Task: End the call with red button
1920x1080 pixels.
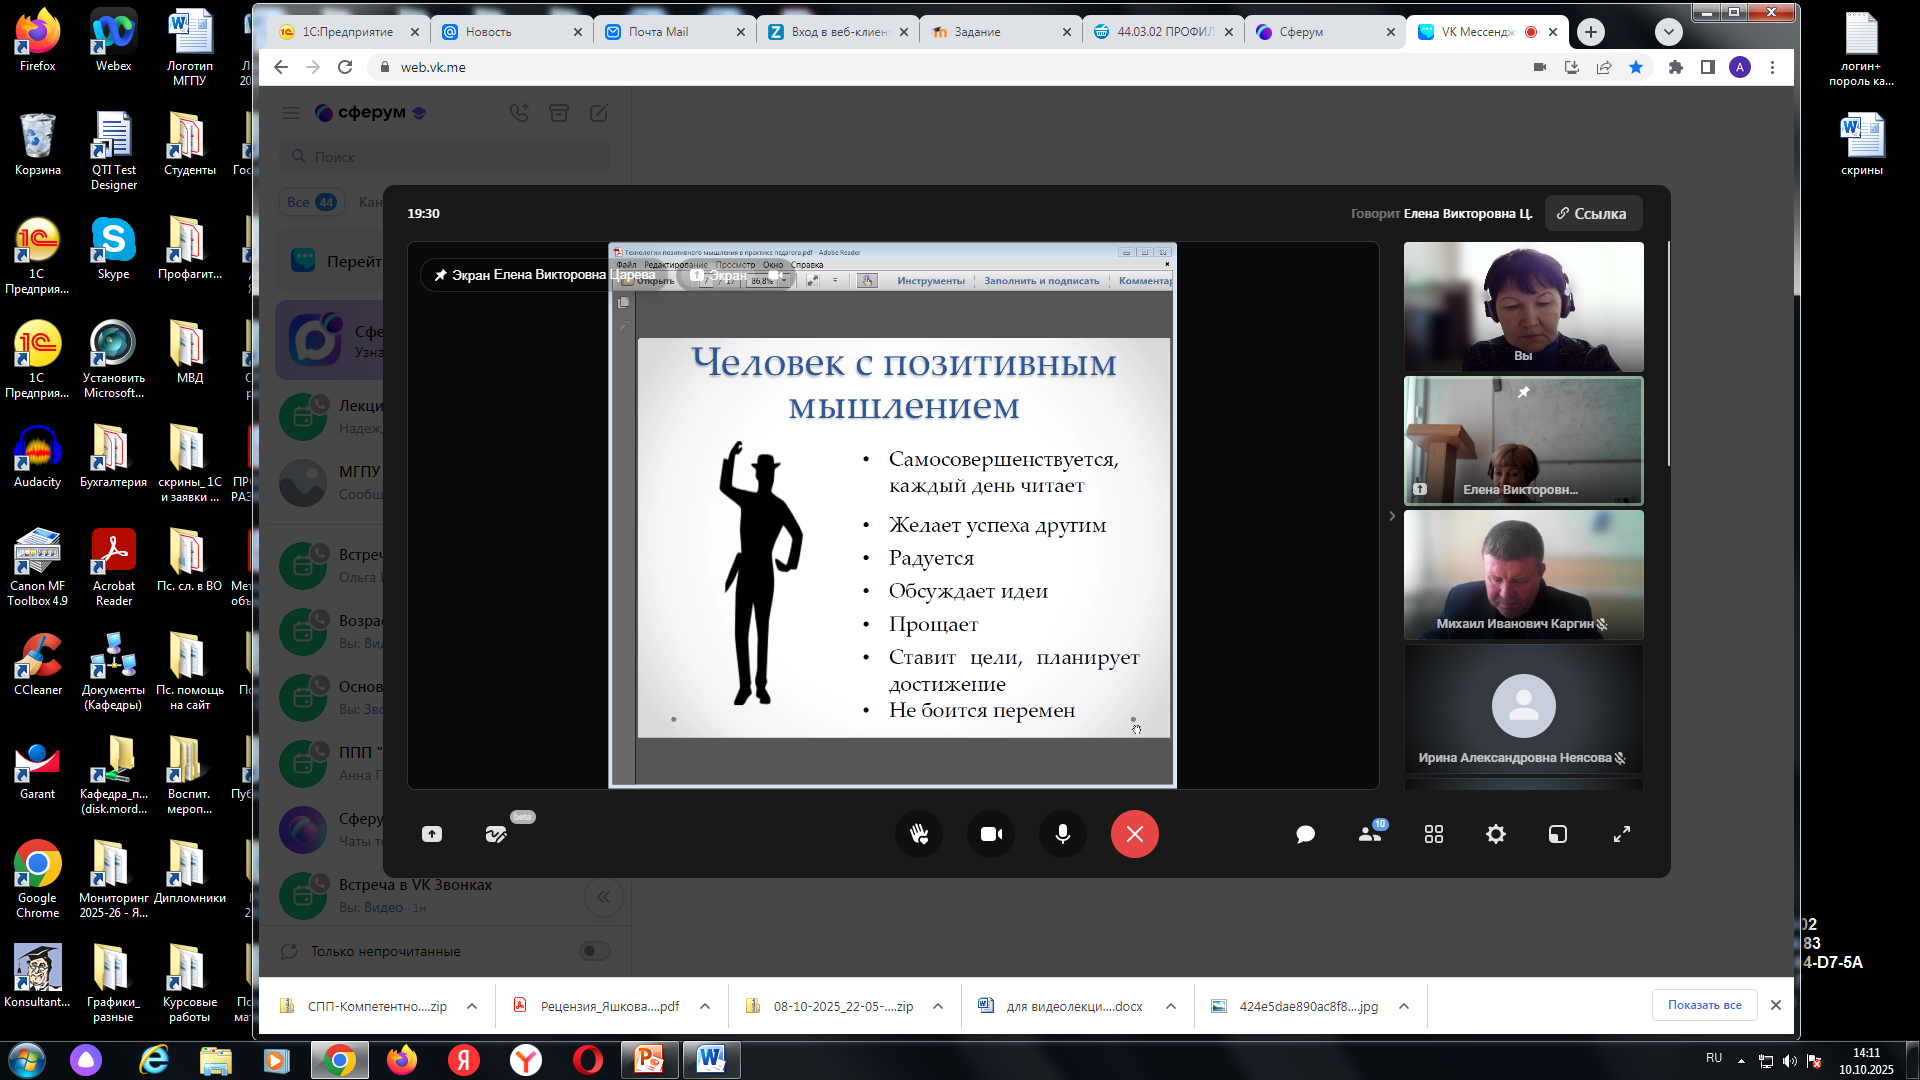Action: (x=1135, y=834)
